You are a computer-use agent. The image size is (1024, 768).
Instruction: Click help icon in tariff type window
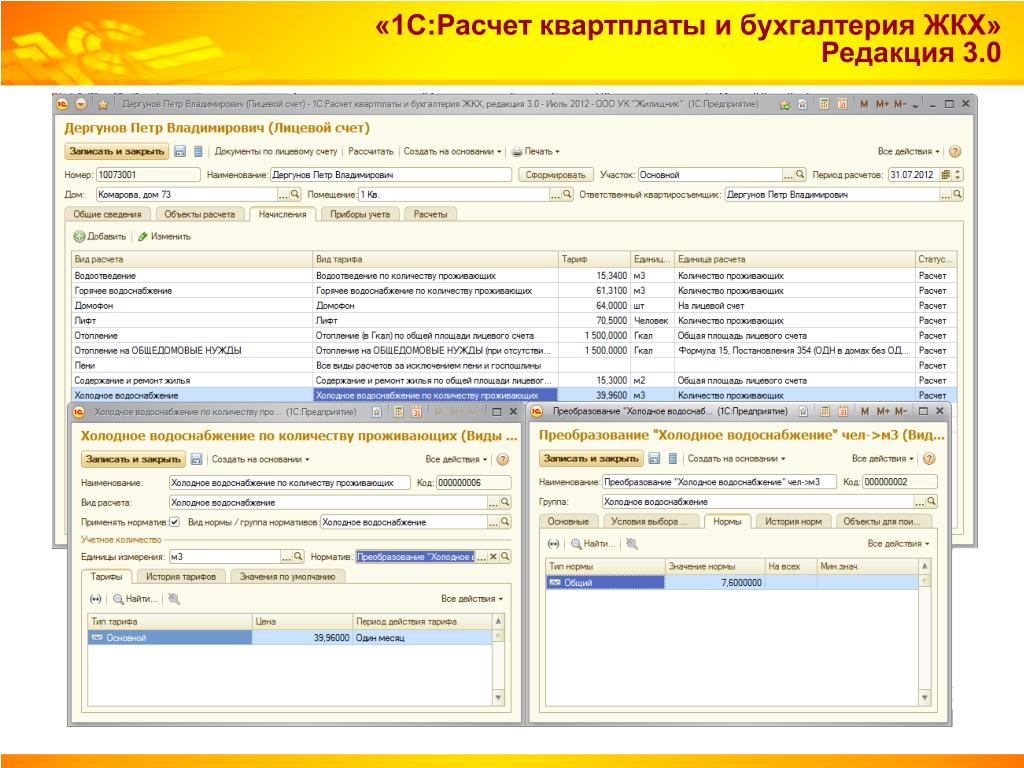(x=502, y=459)
